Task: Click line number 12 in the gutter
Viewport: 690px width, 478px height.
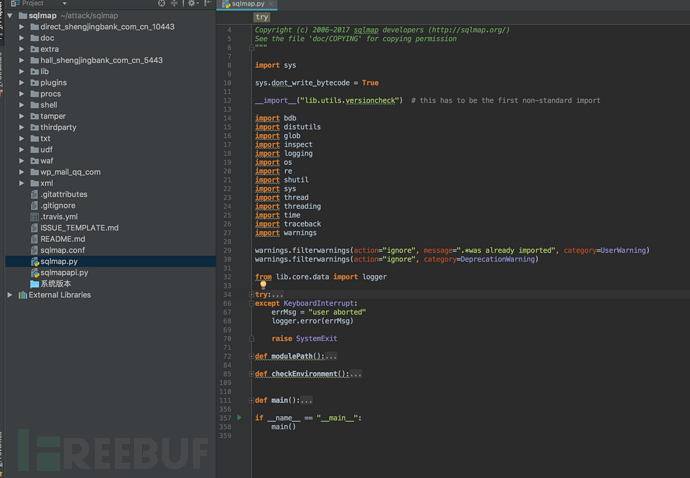Action: point(227,100)
